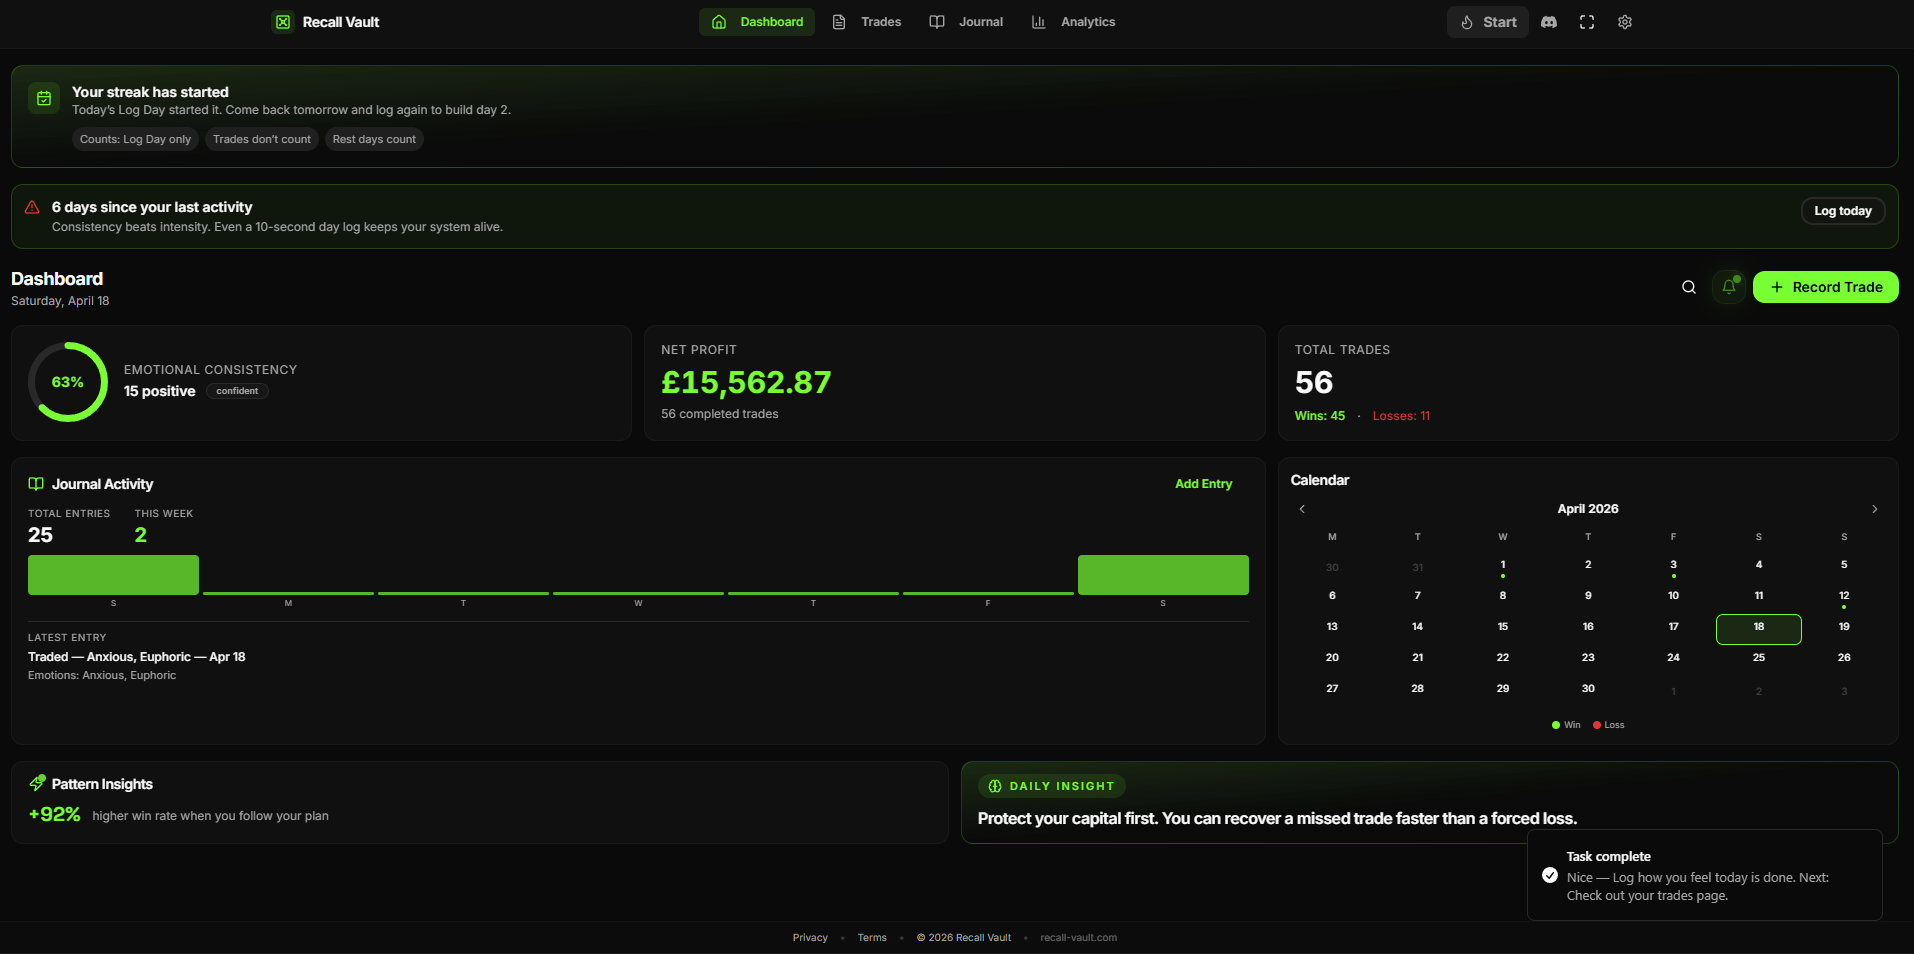Click the streak calendar-check icon
The image size is (1914, 954).
tap(44, 98)
